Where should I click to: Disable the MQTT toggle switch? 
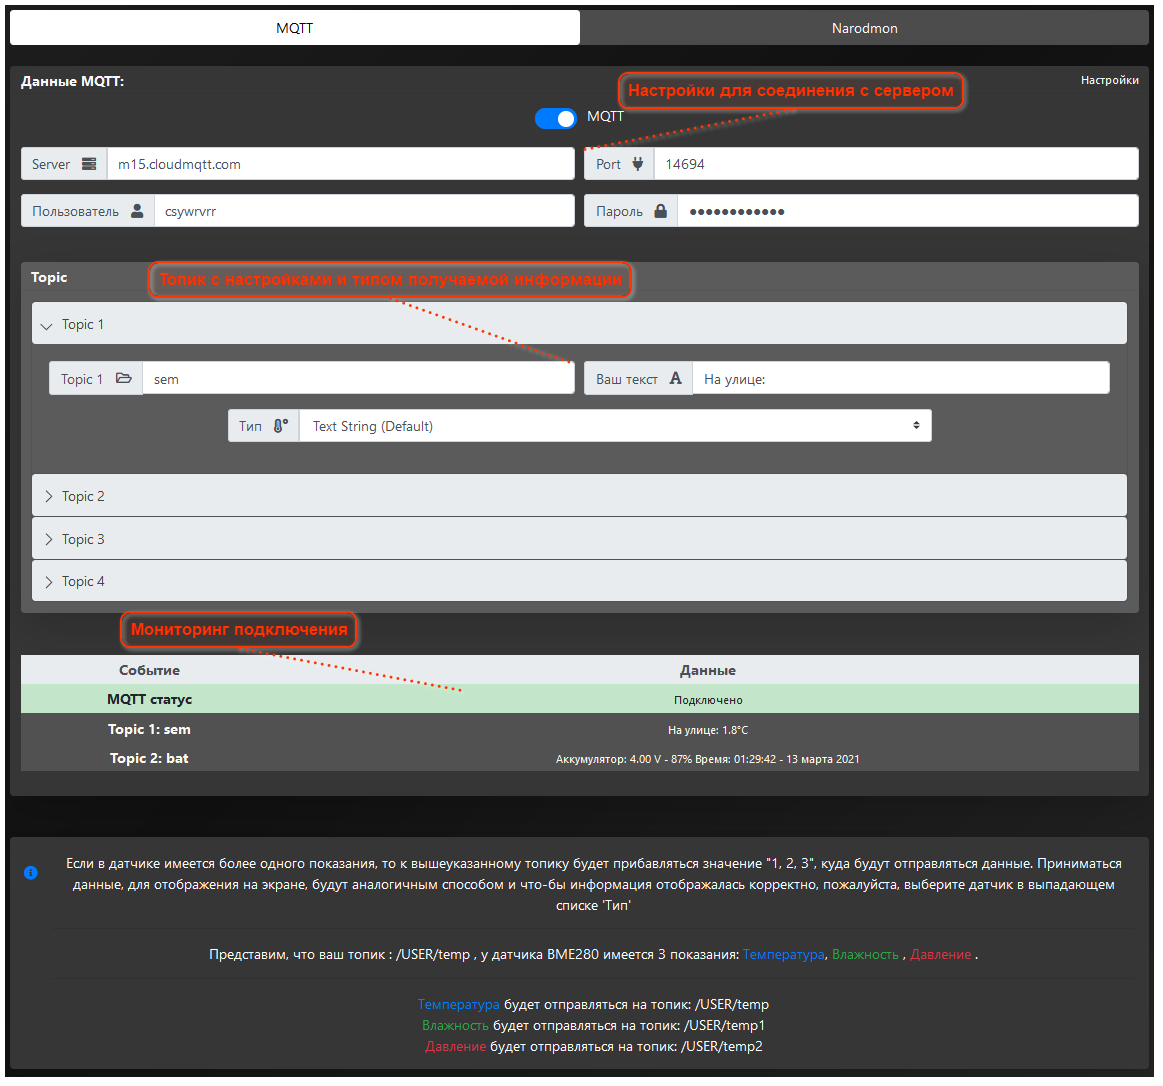point(556,118)
